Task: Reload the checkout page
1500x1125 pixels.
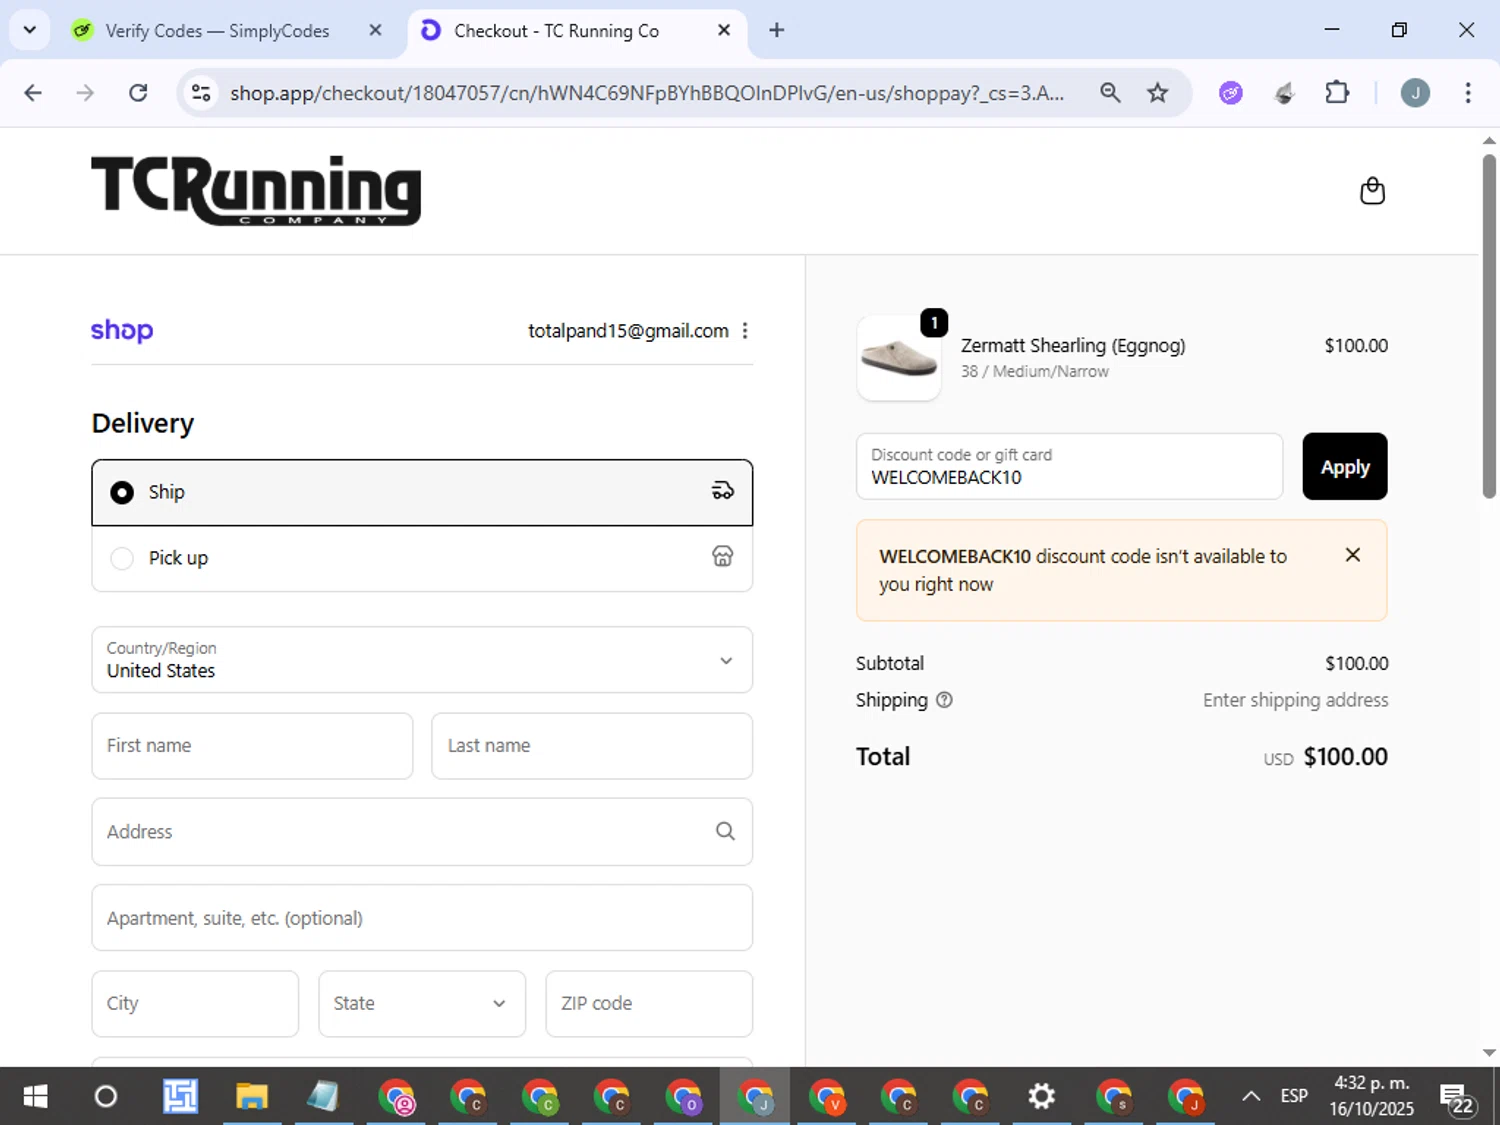Action: click(x=139, y=93)
